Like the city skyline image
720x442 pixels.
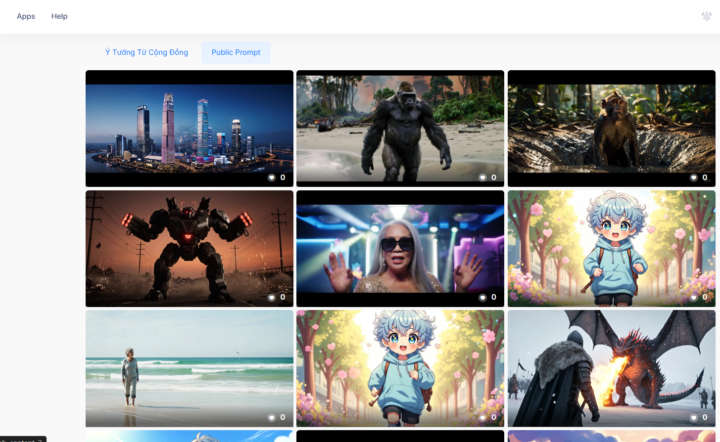coord(271,178)
